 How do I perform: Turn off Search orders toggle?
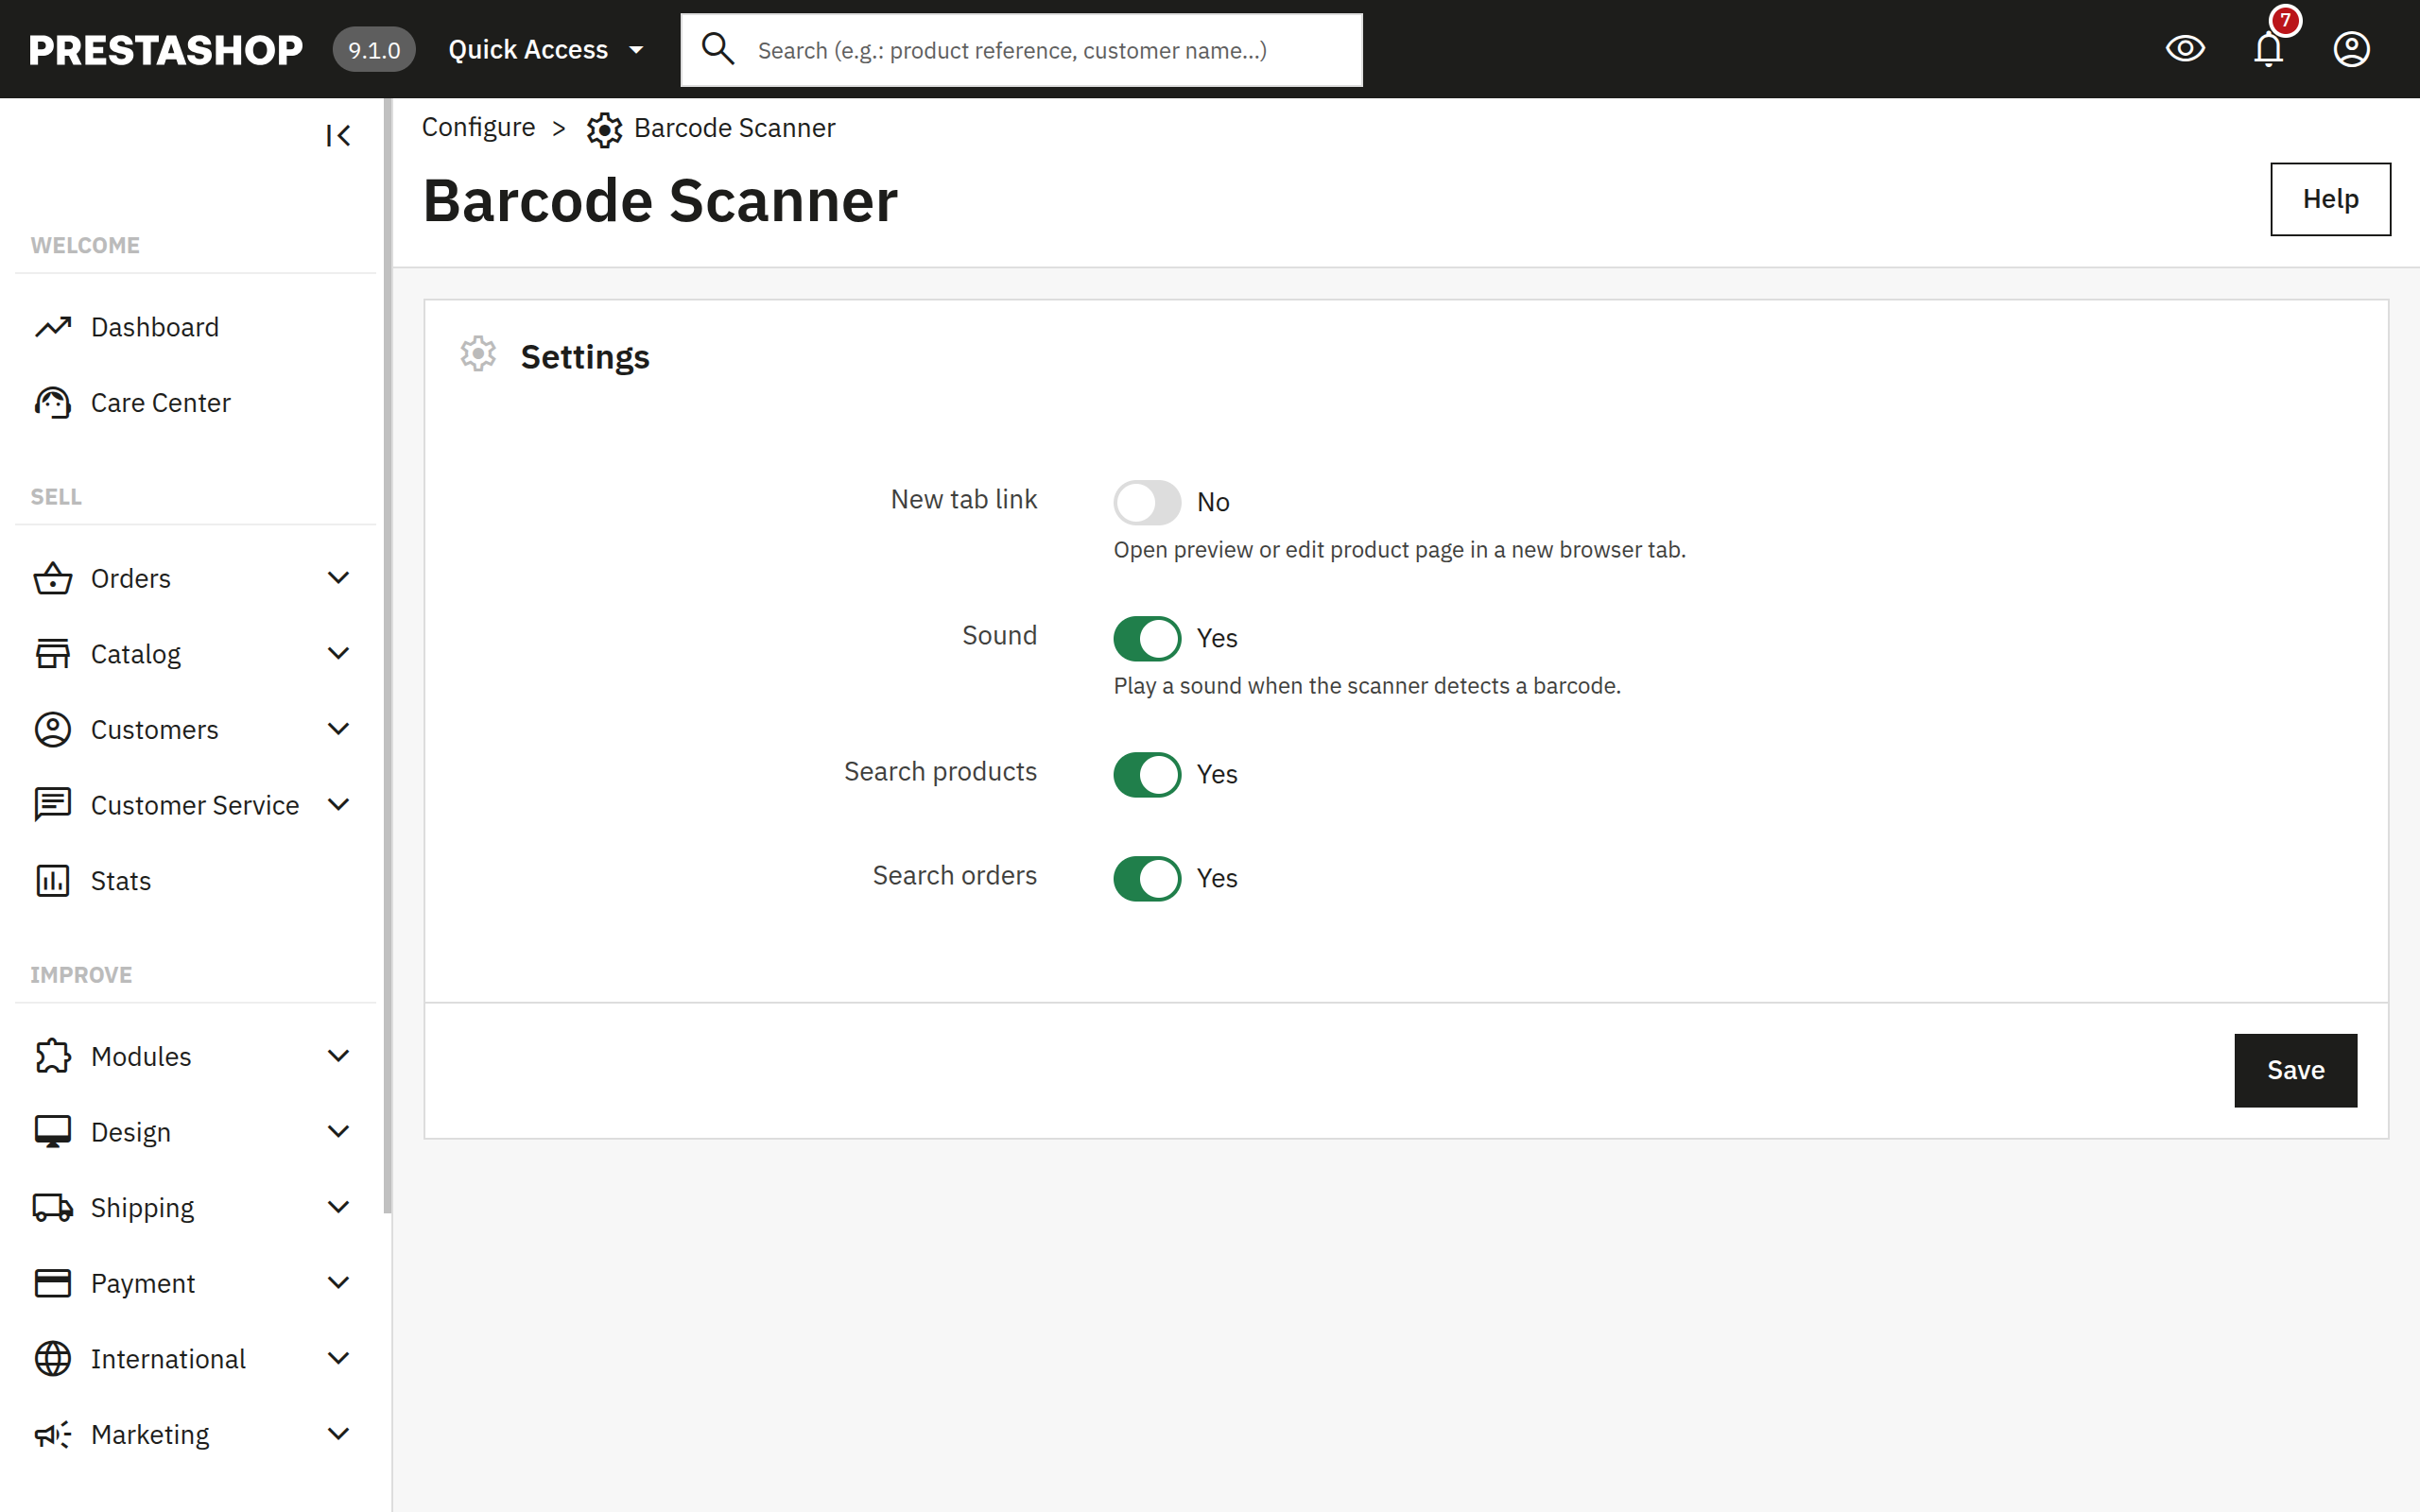pyautogui.click(x=1147, y=878)
